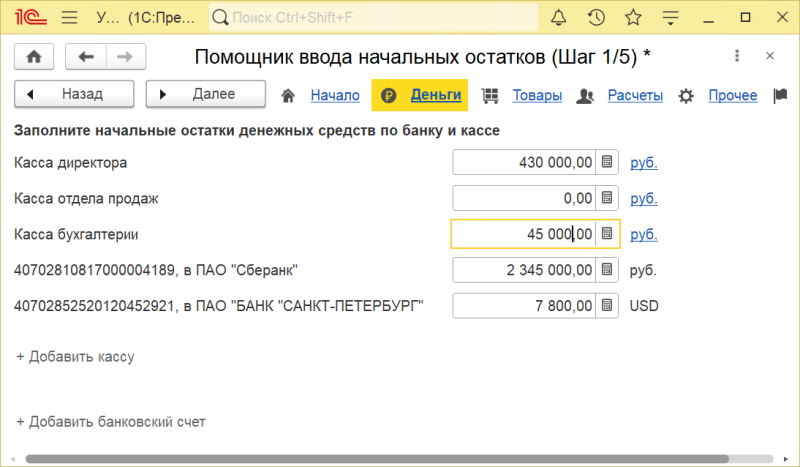Screen dimensions: 800x467
Task: Edit Касса бухгалтерии amount field
Action: [x=523, y=234]
